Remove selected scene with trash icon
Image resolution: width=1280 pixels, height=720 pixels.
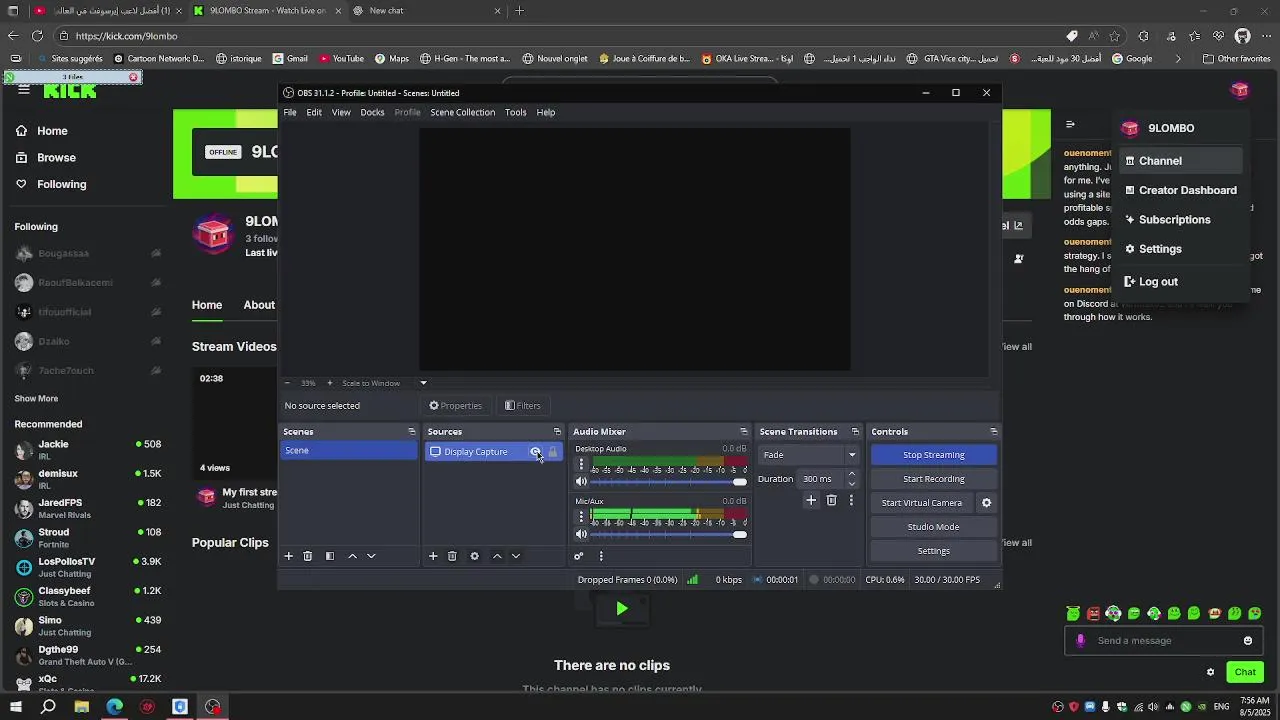coord(308,556)
